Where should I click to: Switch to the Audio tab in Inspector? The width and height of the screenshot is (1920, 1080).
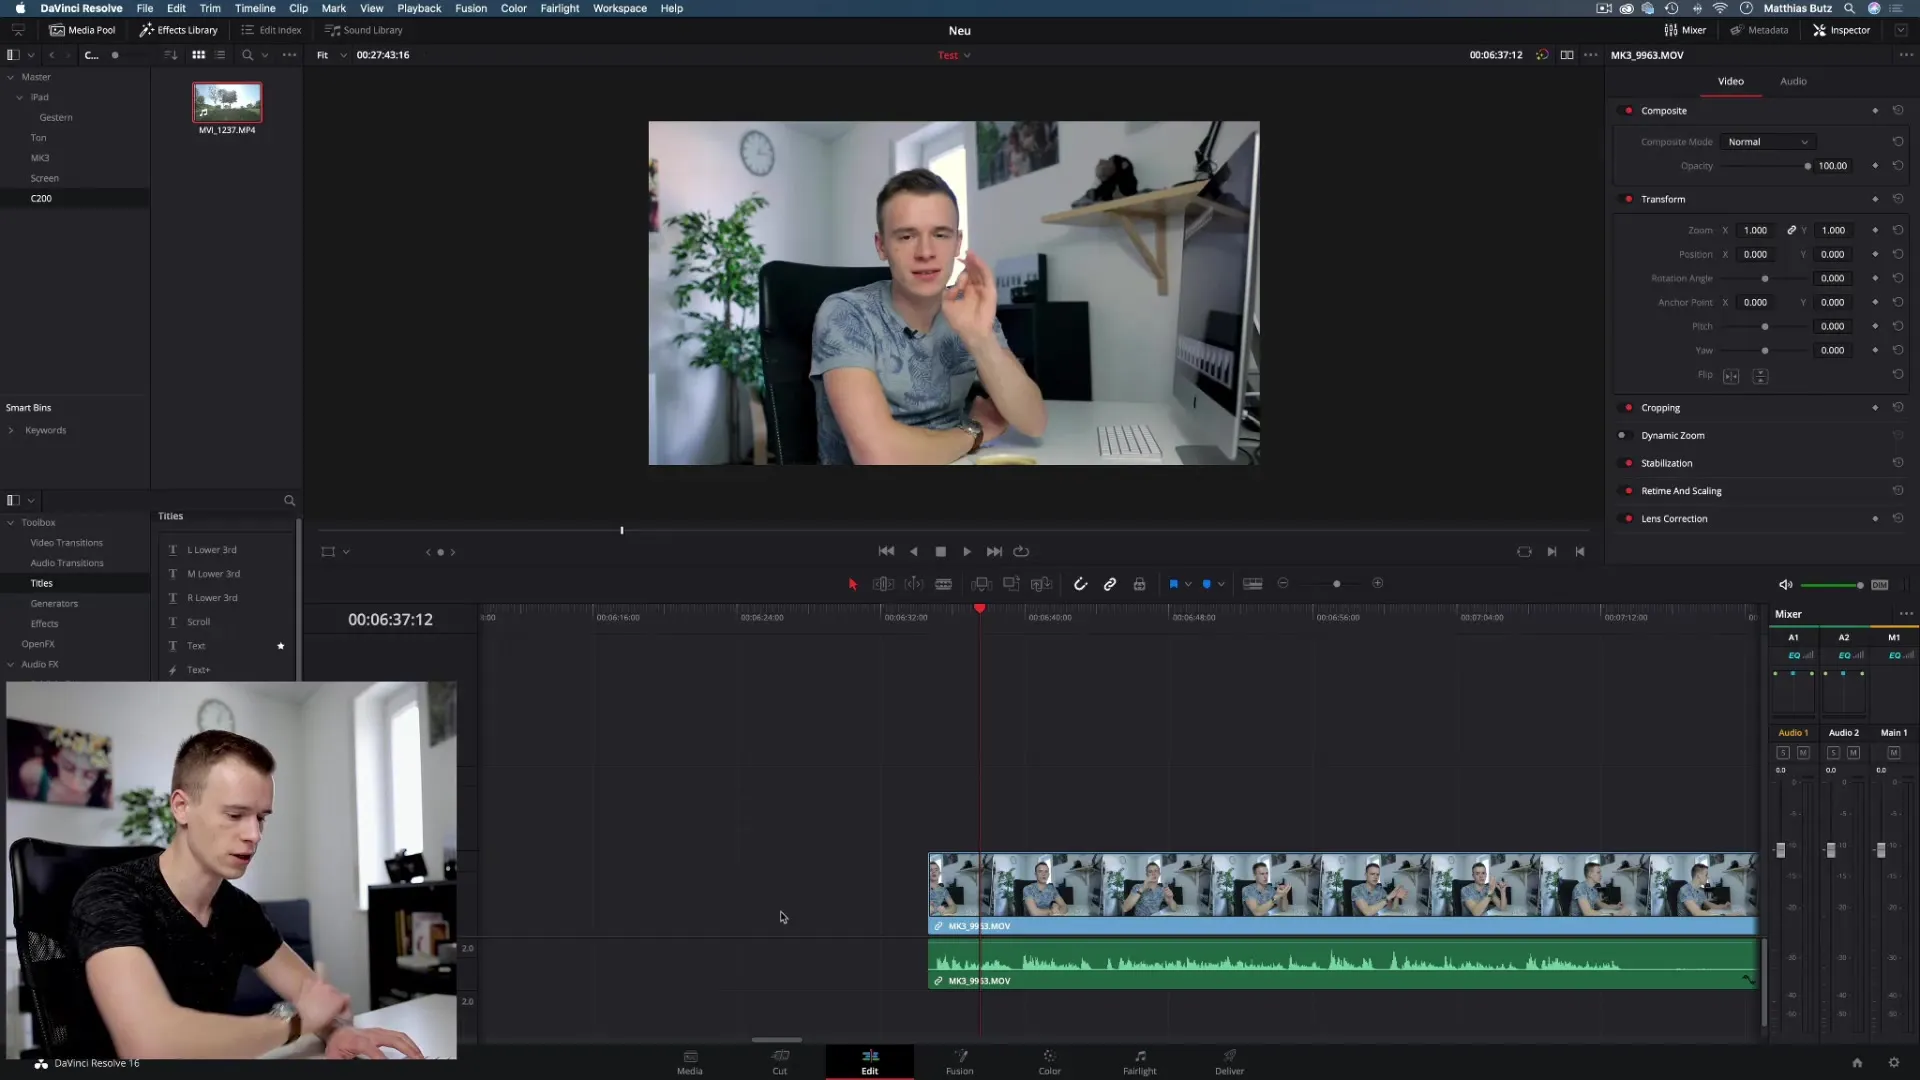pos(1793,81)
